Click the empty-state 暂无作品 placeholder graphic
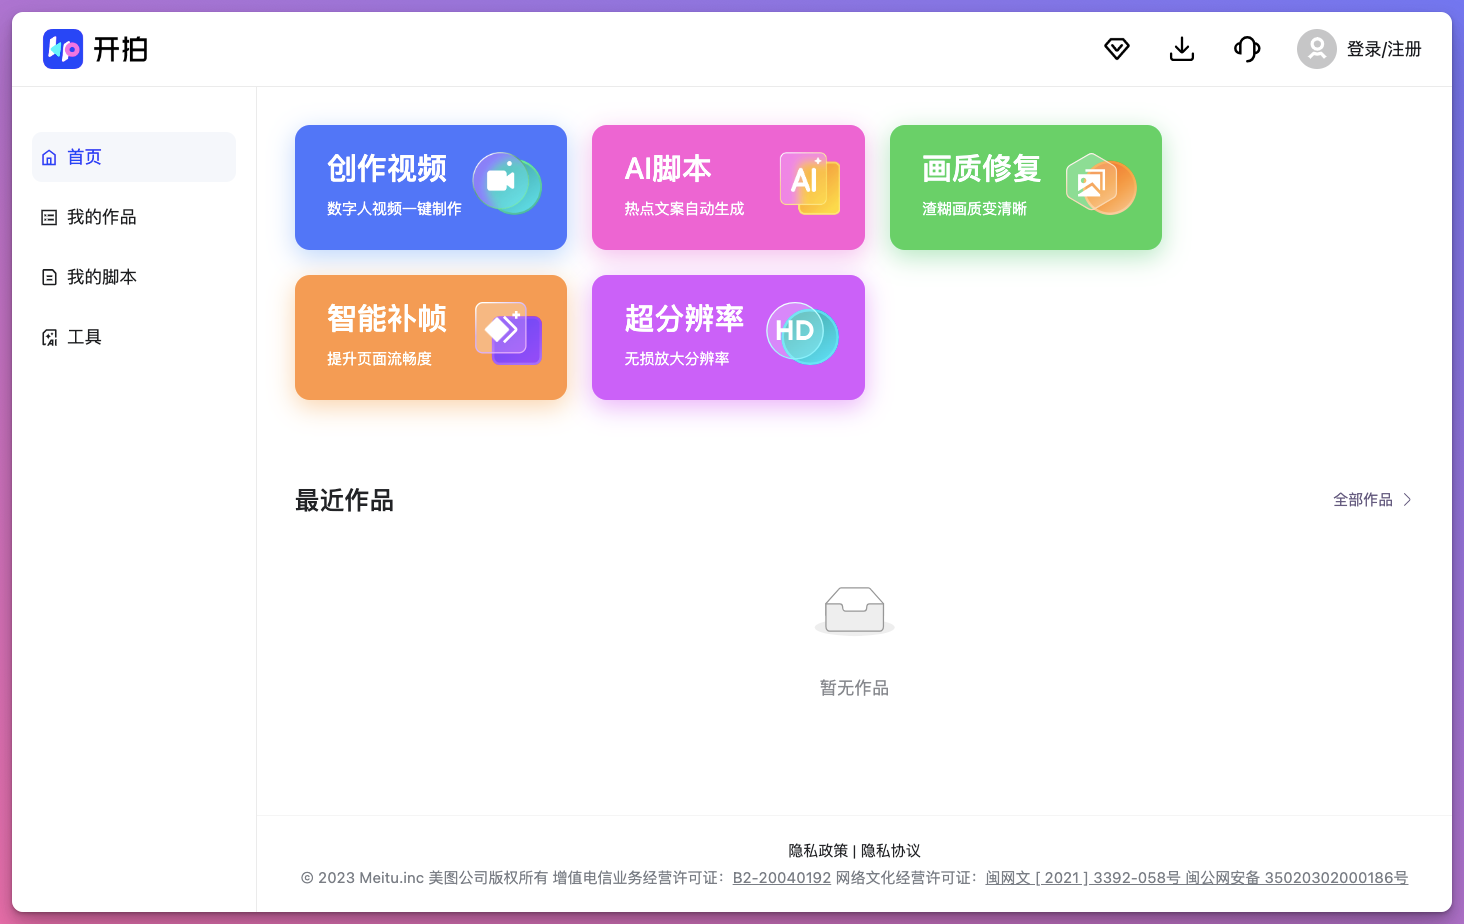 click(854, 610)
